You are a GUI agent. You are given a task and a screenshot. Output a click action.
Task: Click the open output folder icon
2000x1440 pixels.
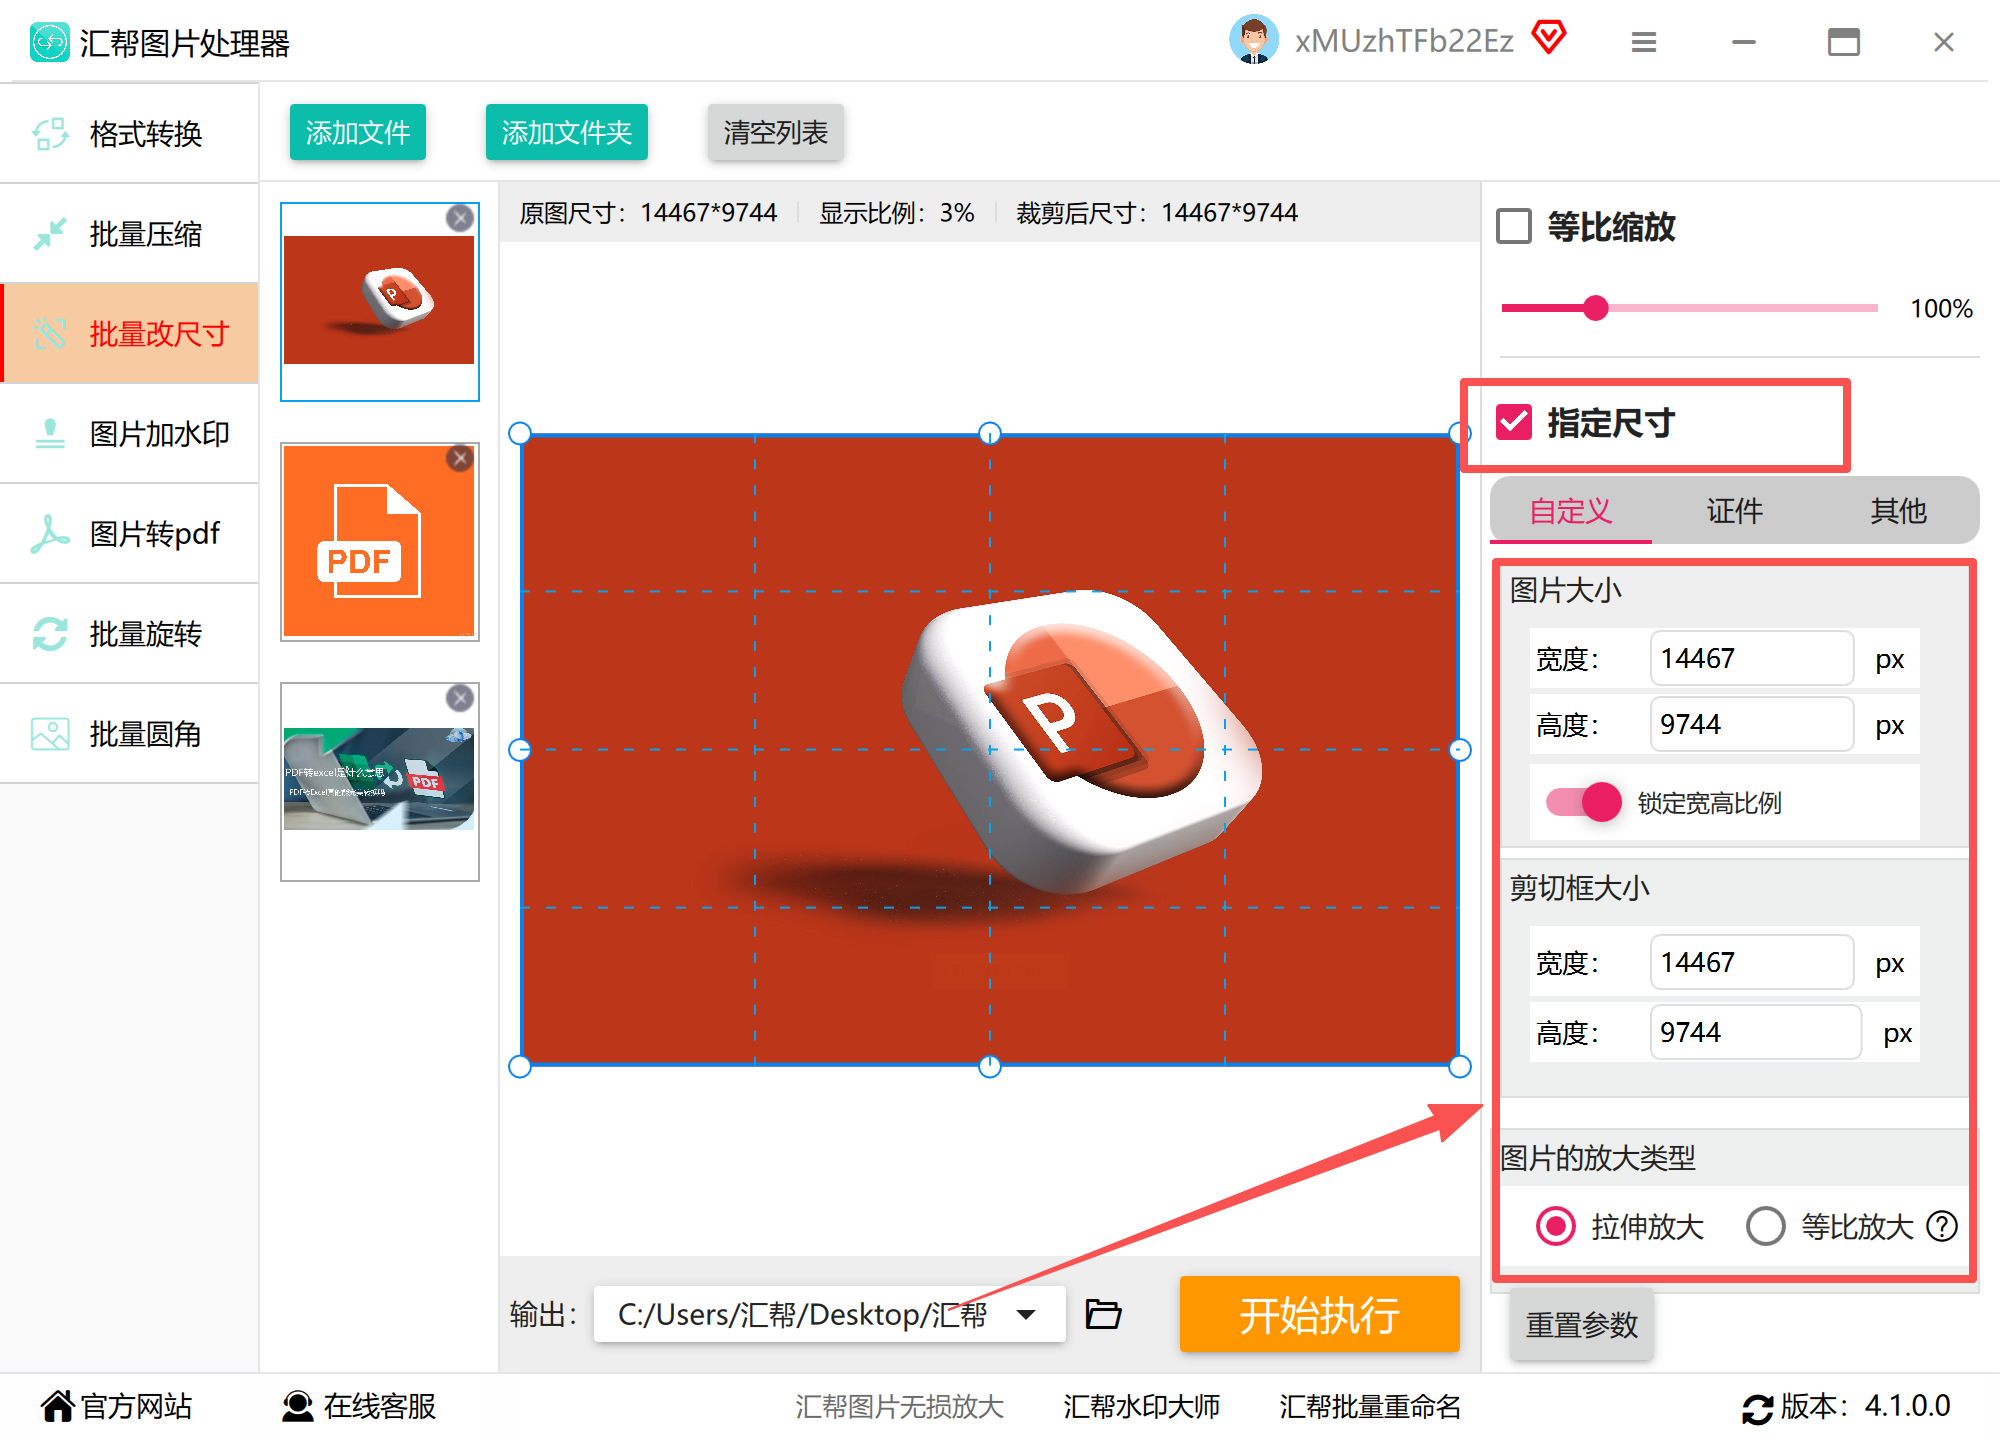[x=1103, y=1314]
